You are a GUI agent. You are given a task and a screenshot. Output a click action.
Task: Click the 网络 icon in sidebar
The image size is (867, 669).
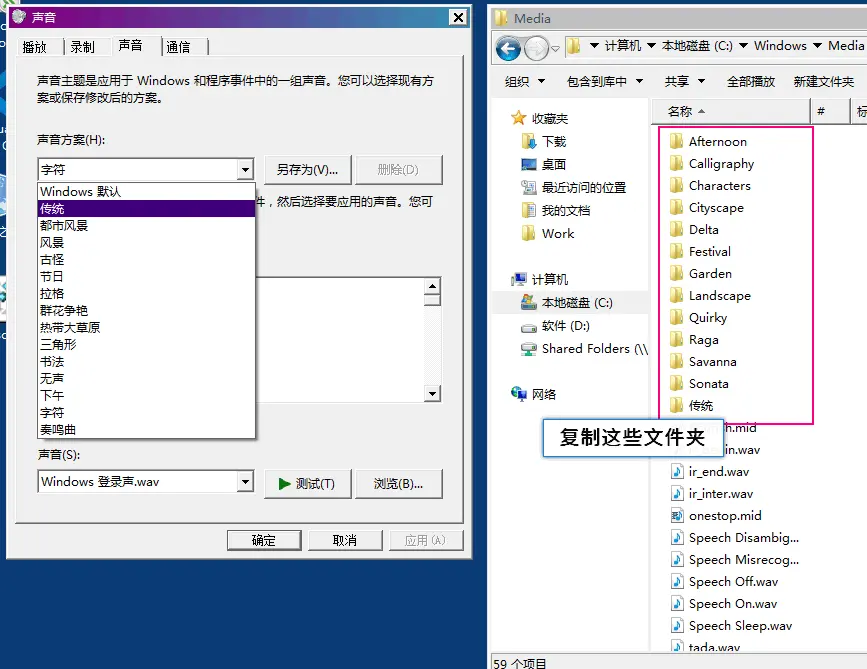pos(519,394)
